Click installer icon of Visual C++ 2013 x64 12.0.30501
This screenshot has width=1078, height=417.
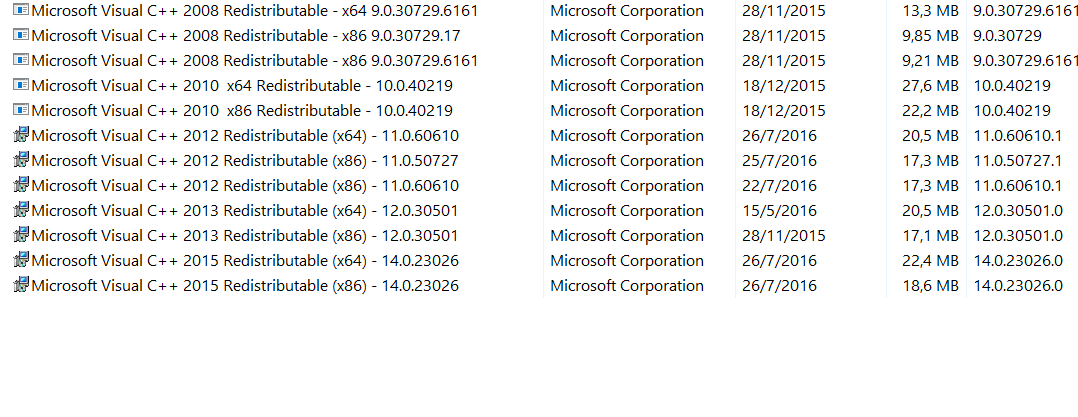coord(21,210)
